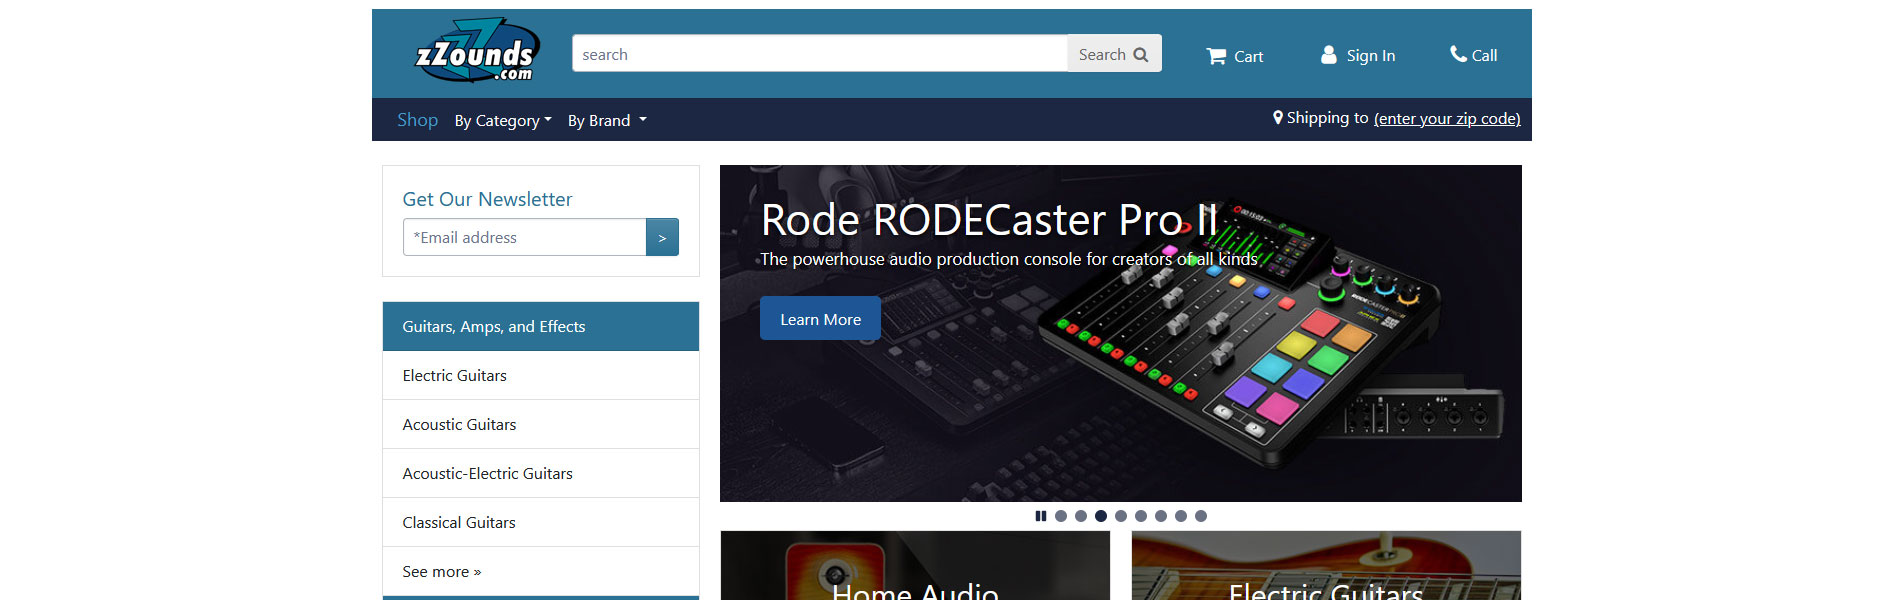Open Acoustic-Electric Guitars in the sidebar
Screen dimensions: 1895x600
[540, 473]
